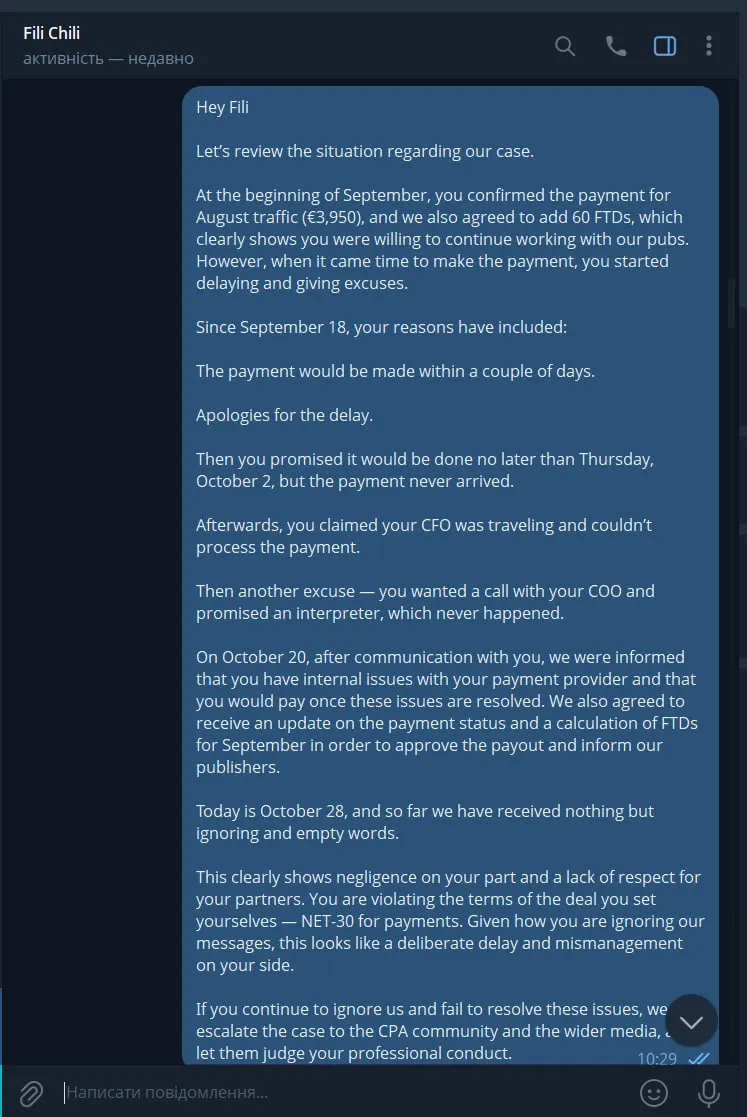Open the three-dot chat options menu
The height and width of the screenshot is (1117, 747).
(x=709, y=46)
